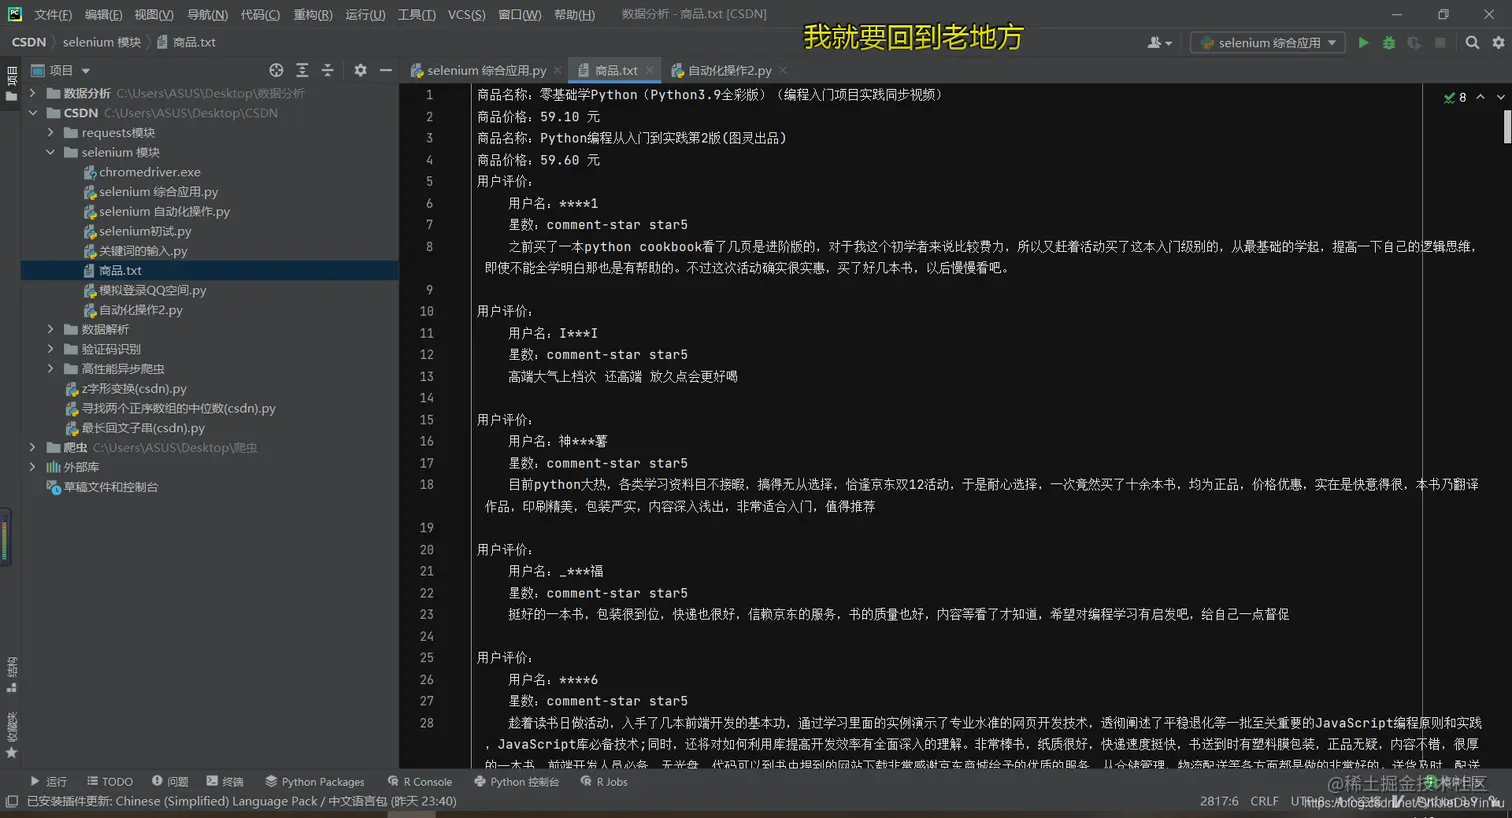Open Search Everywhere with magnifier icon
Image resolution: width=1512 pixels, height=818 pixels.
(1472, 42)
